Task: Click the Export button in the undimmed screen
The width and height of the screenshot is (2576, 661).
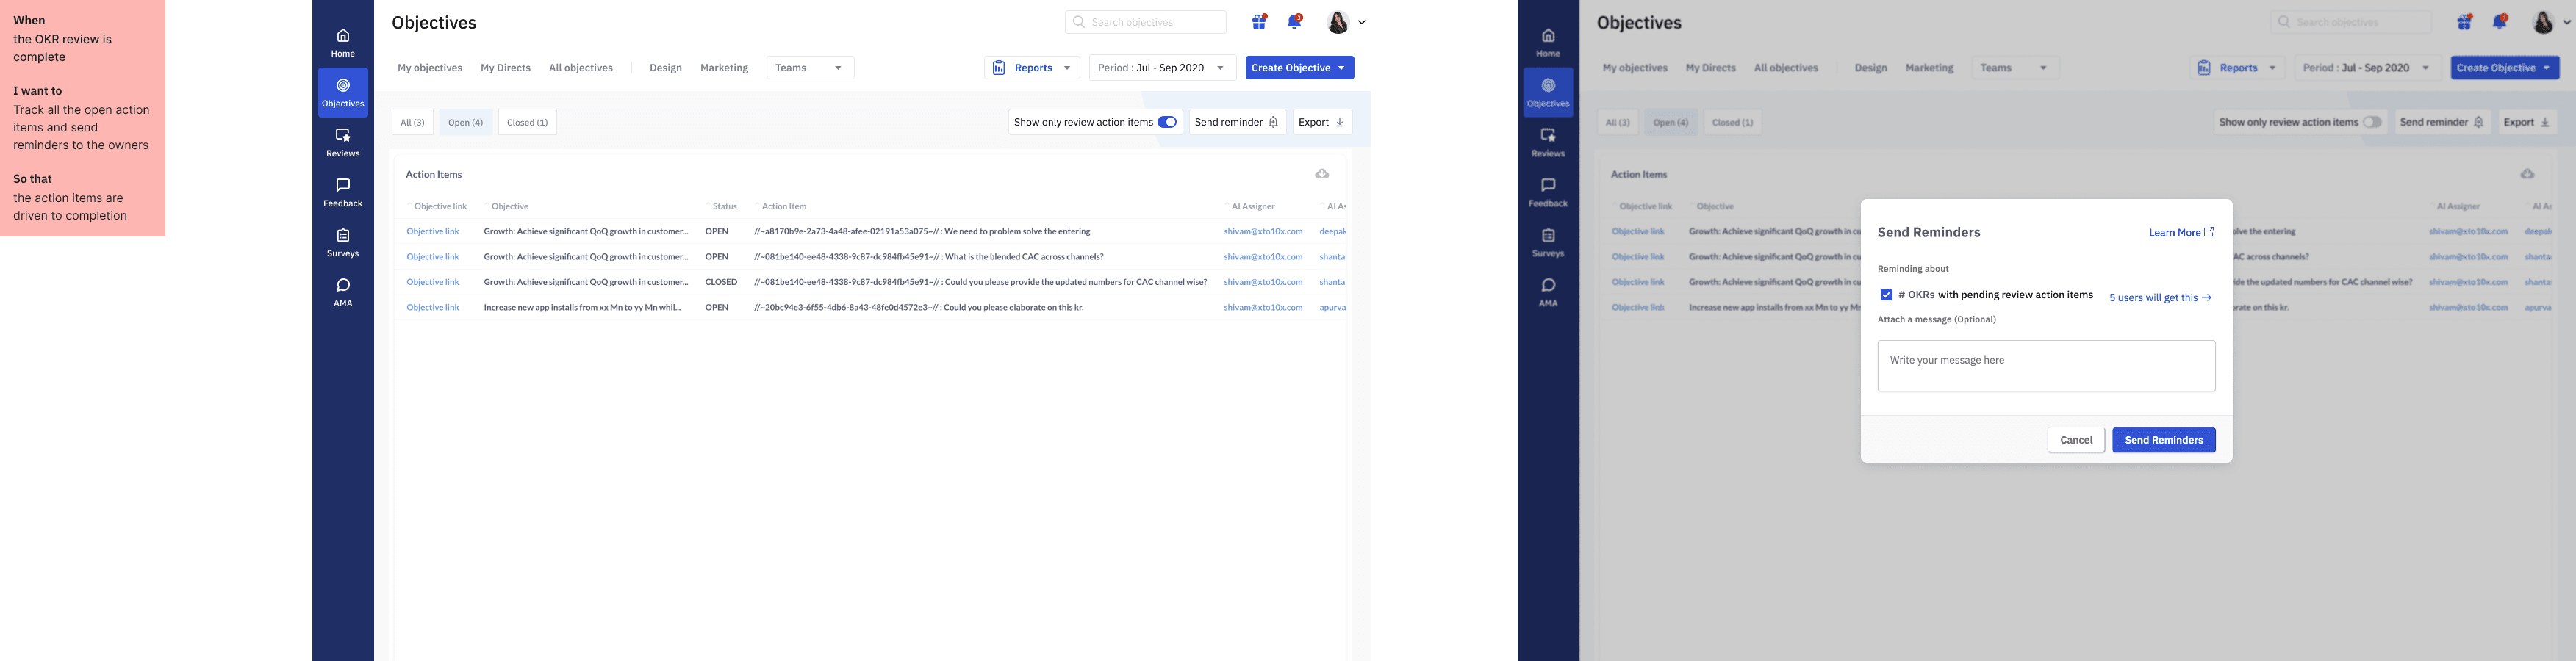Action: pos(1322,122)
